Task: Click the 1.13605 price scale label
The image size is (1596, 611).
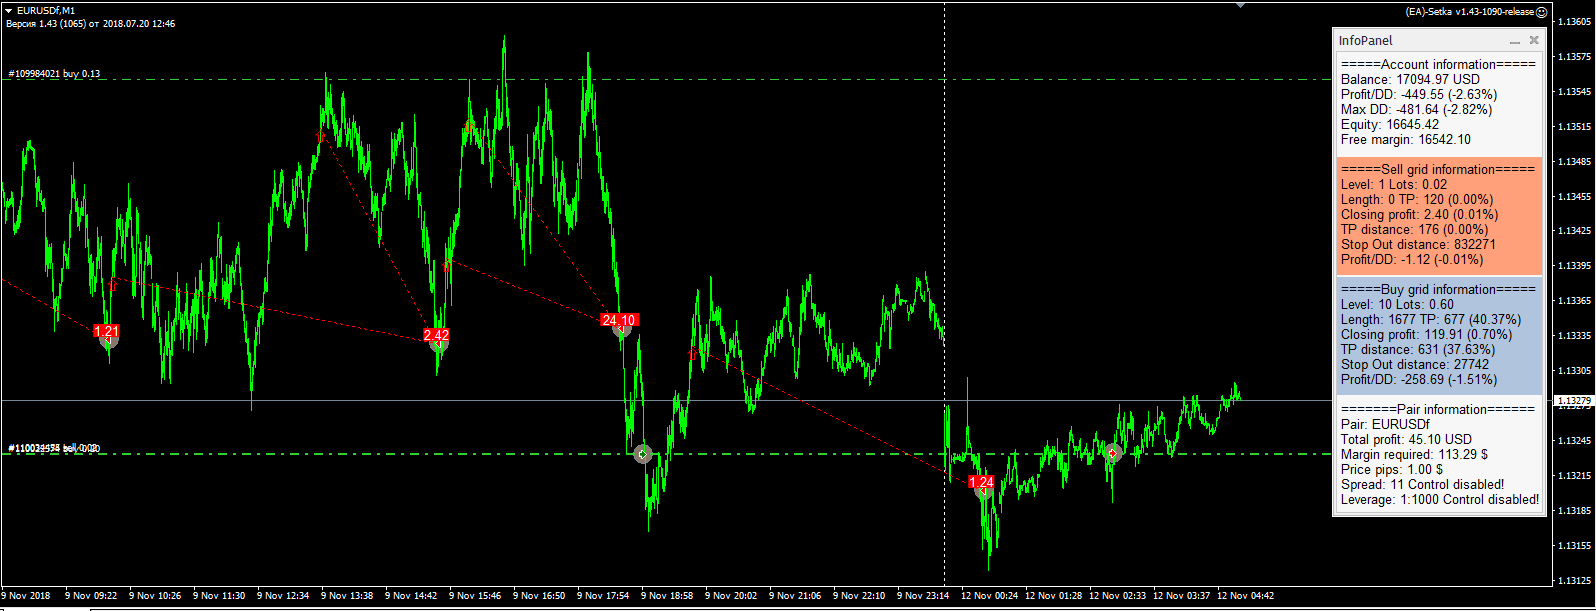Action: pos(1574,22)
